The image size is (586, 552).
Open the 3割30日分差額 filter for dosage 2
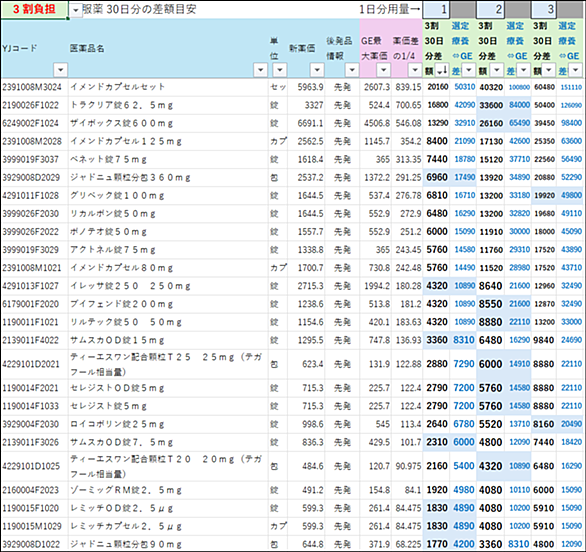(497, 70)
